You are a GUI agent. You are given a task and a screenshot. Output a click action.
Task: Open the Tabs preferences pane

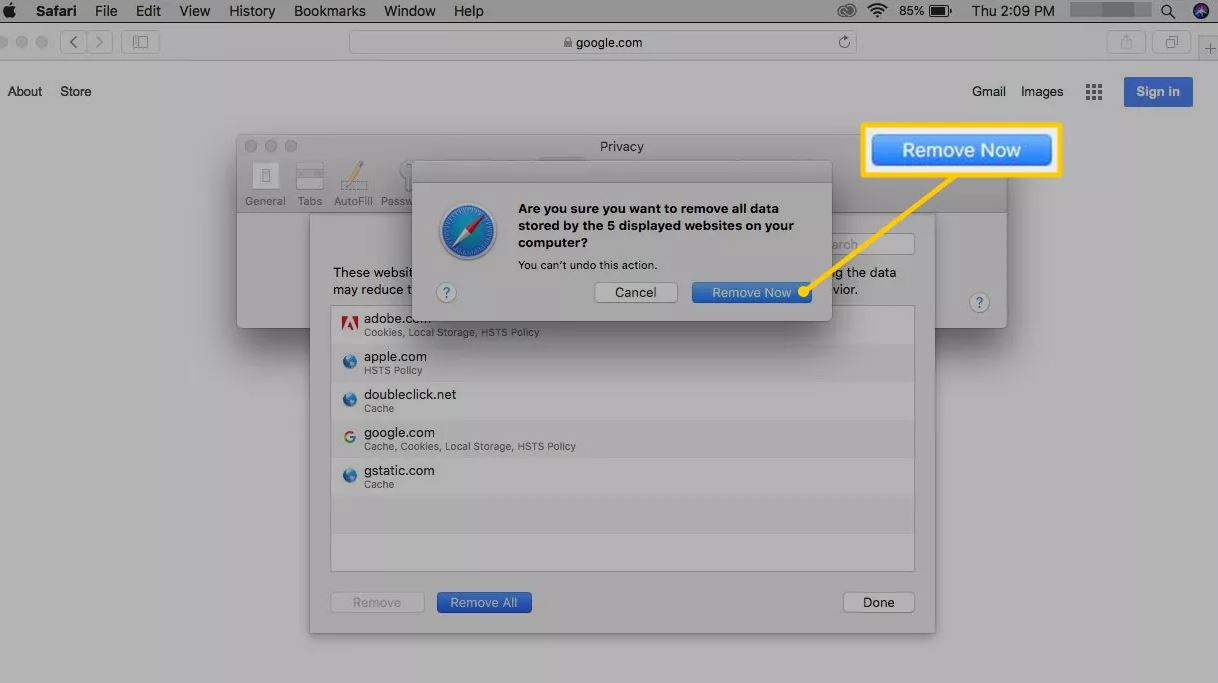310,184
